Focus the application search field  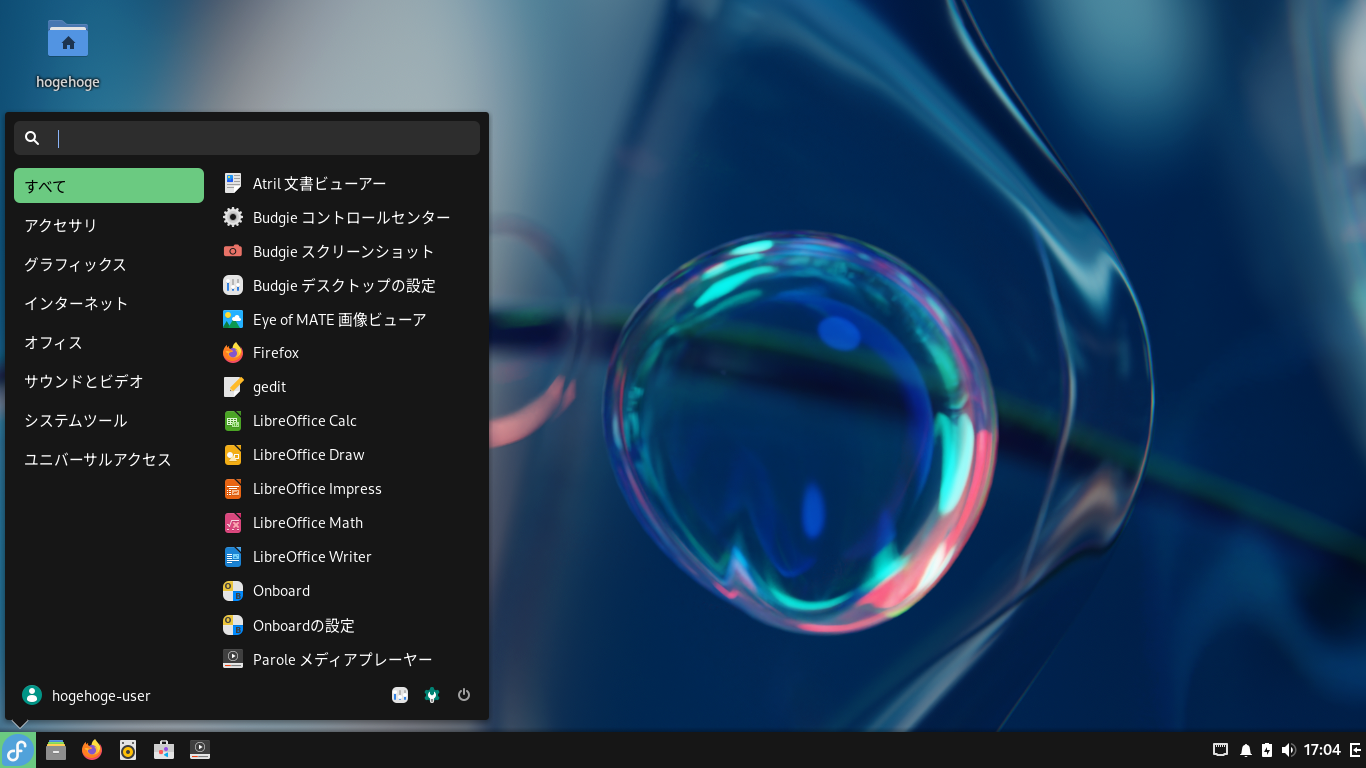(x=247, y=138)
